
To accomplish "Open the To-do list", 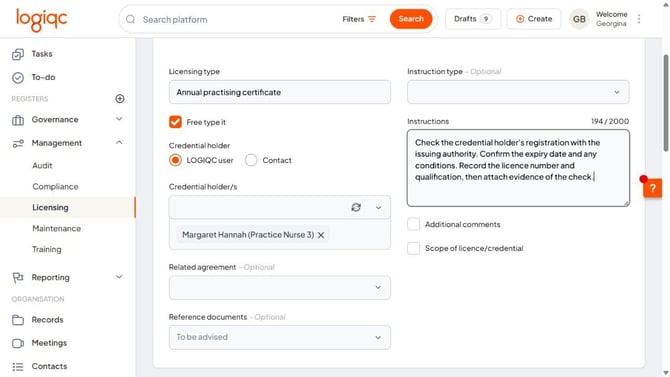I will tap(43, 77).
